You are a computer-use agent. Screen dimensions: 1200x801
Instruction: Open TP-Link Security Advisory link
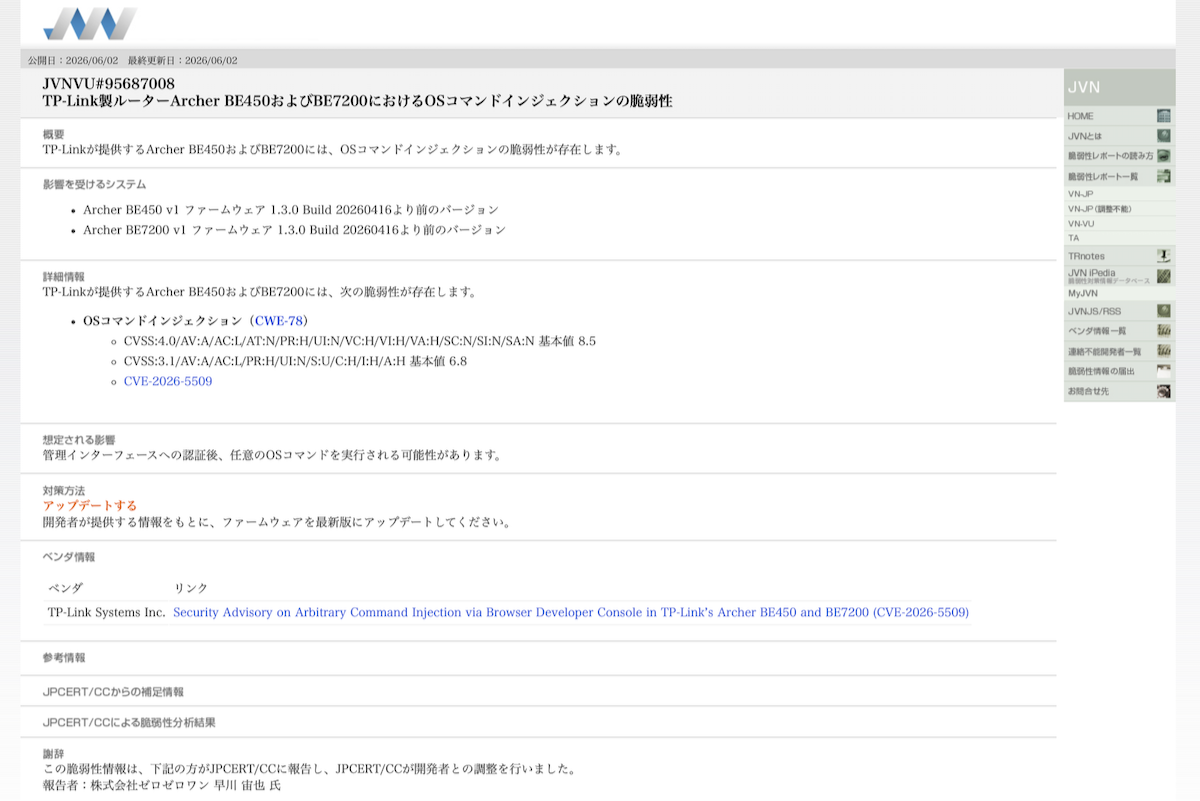(571, 612)
